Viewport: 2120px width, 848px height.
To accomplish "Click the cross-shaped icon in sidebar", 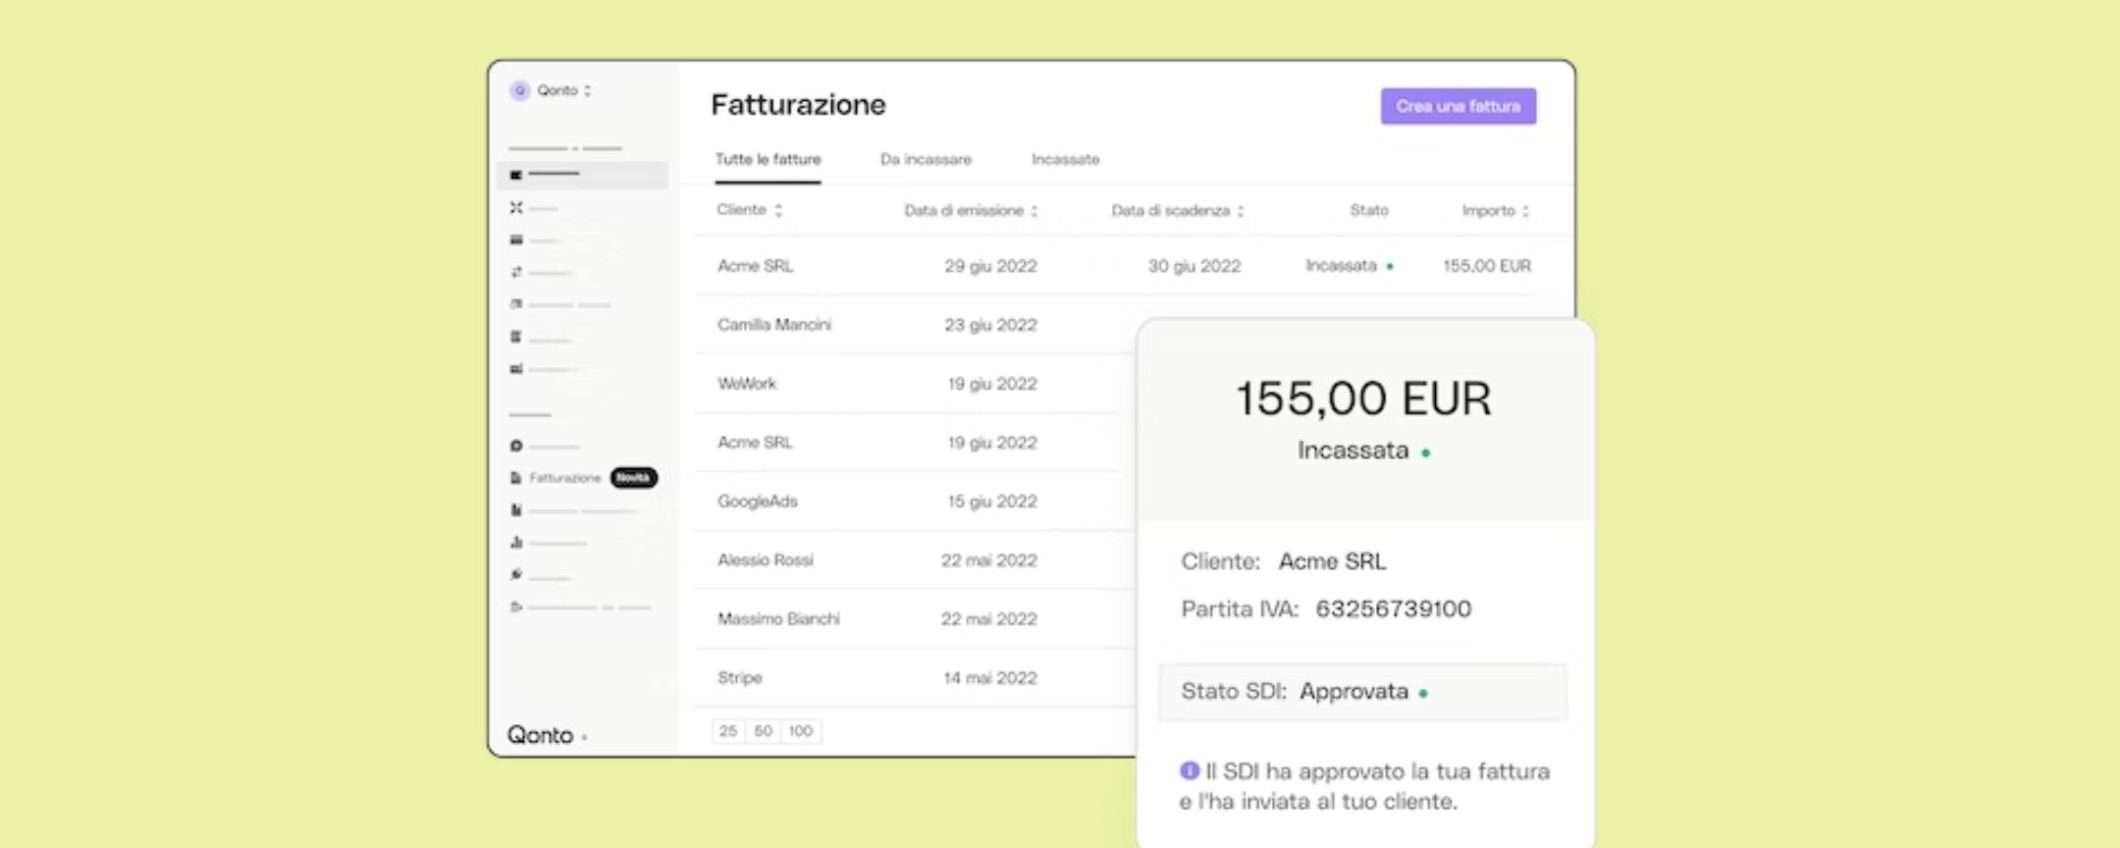I will point(516,208).
